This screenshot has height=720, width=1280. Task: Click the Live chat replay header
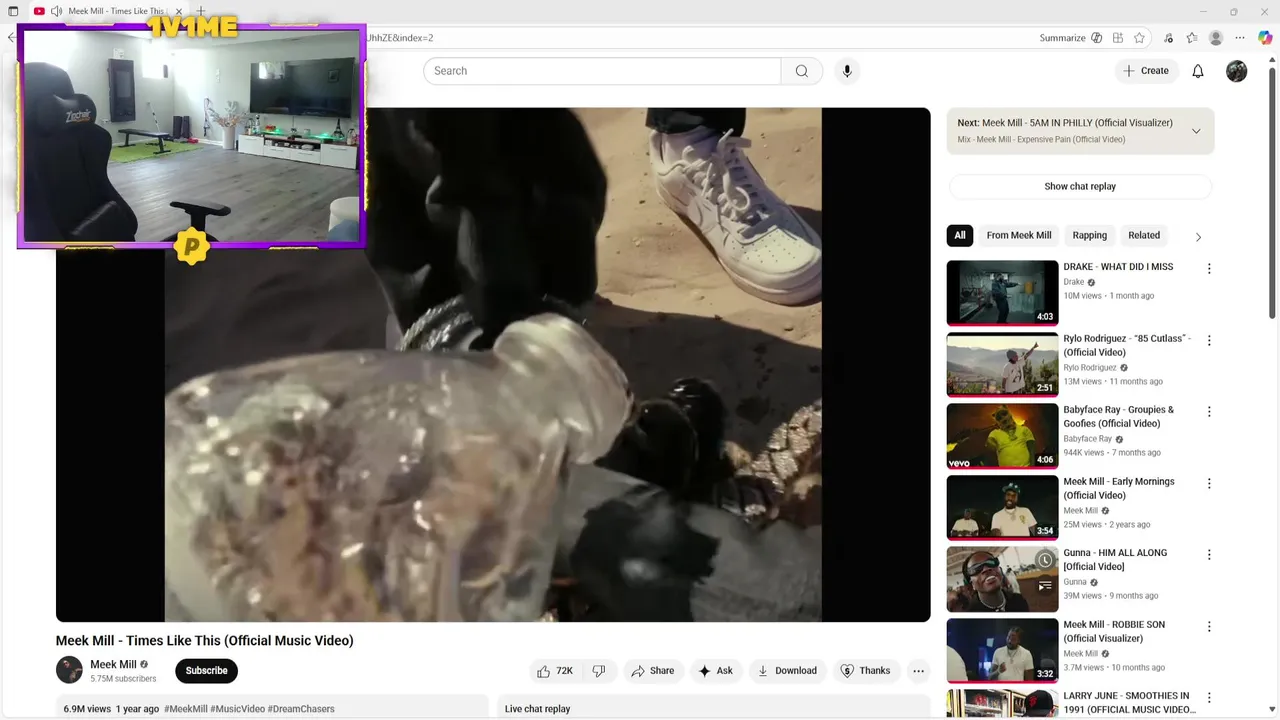click(537, 709)
